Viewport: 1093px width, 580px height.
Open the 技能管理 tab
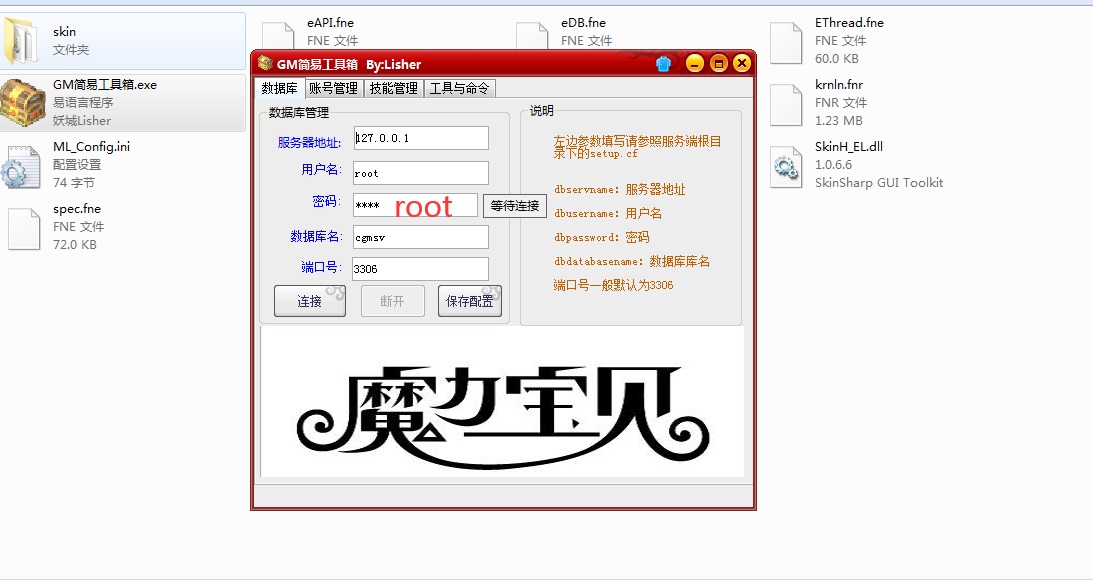coord(394,88)
